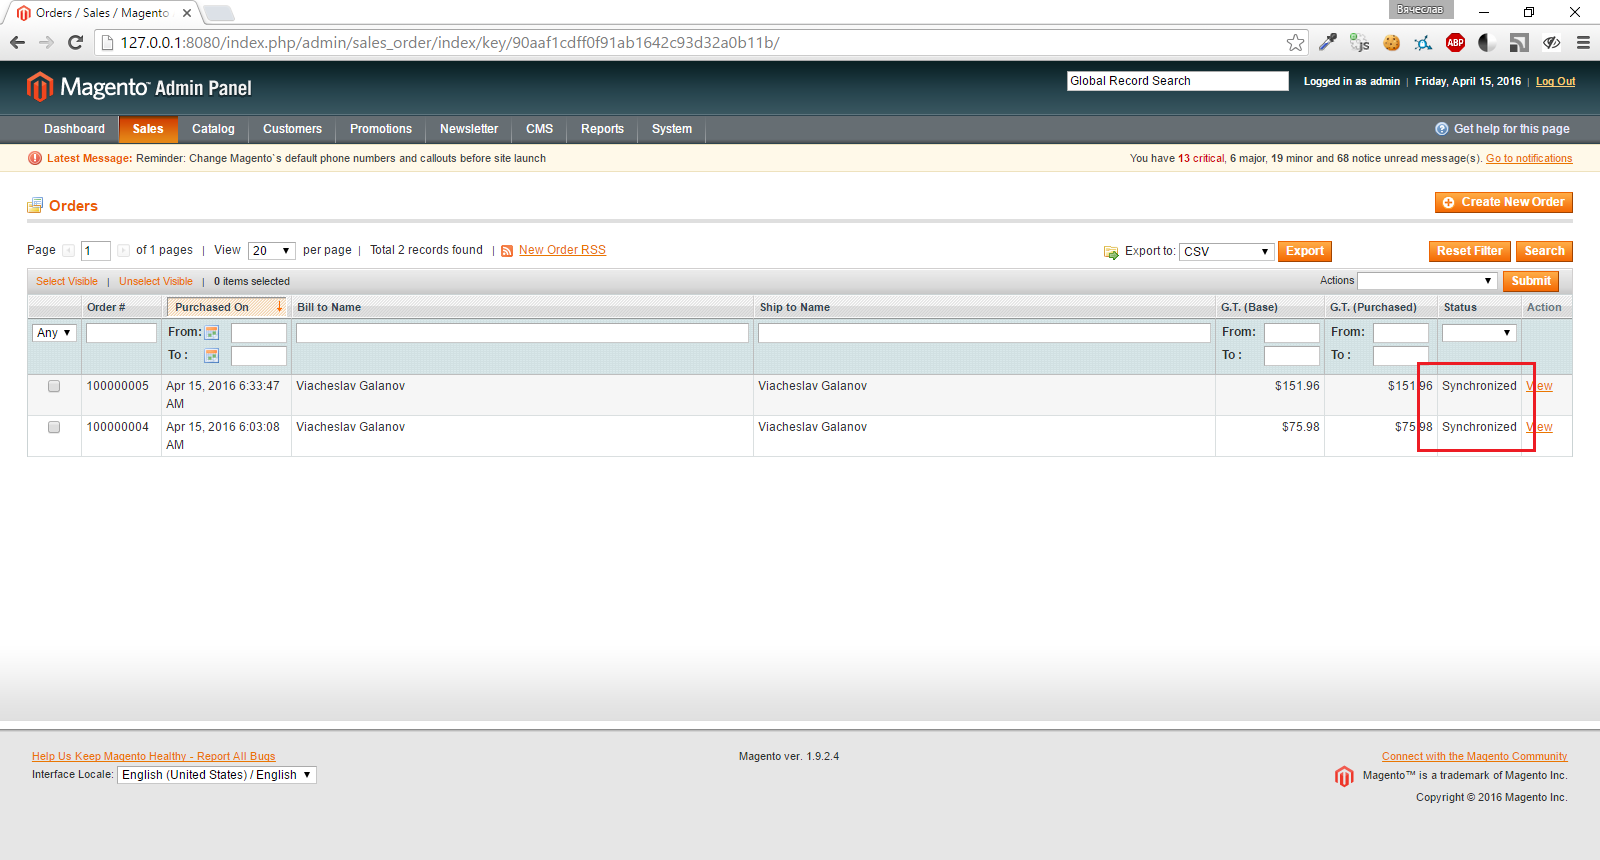Click the Reset Filter button
The width and height of the screenshot is (1600, 860).
pyautogui.click(x=1470, y=252)
